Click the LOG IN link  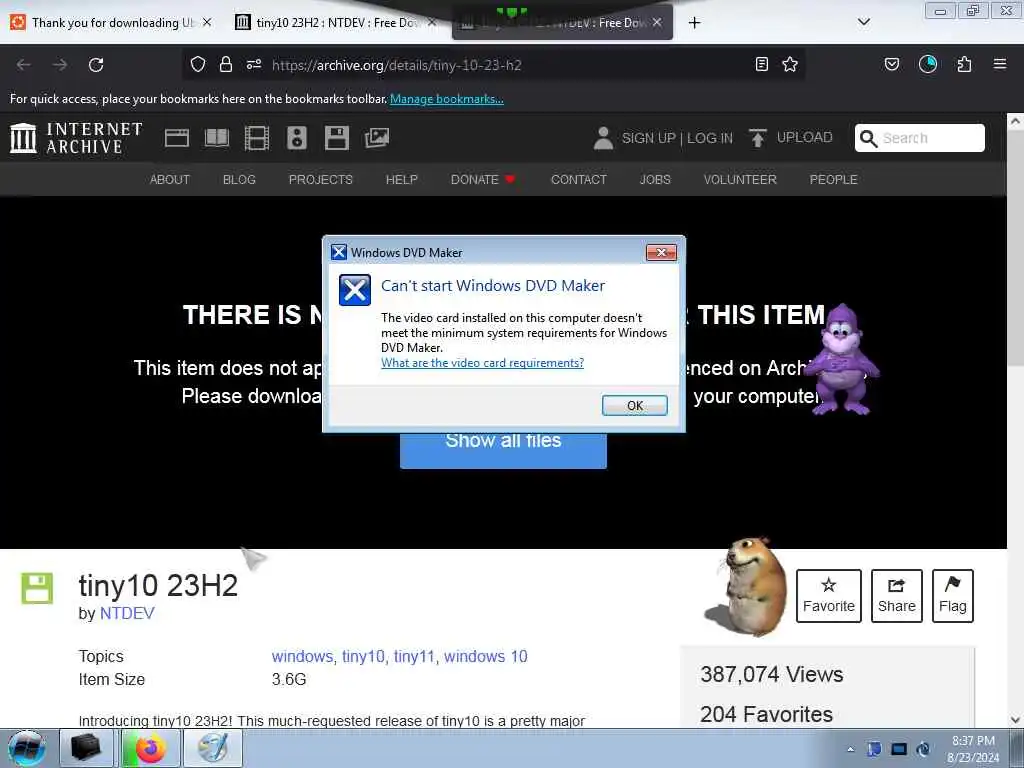pos(710,138)
